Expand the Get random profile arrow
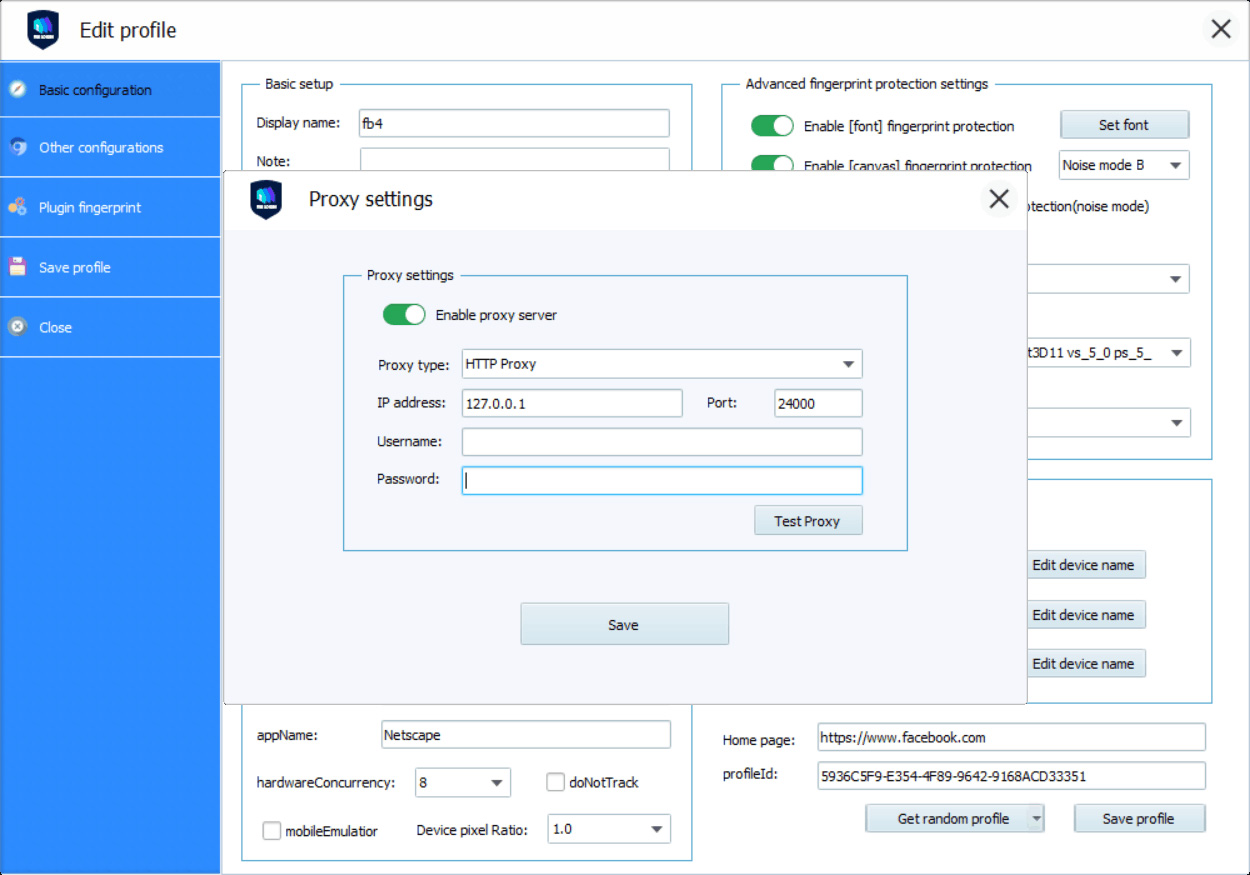The width and height of the screenshot is (1250, 875). tap(1036, 818)
